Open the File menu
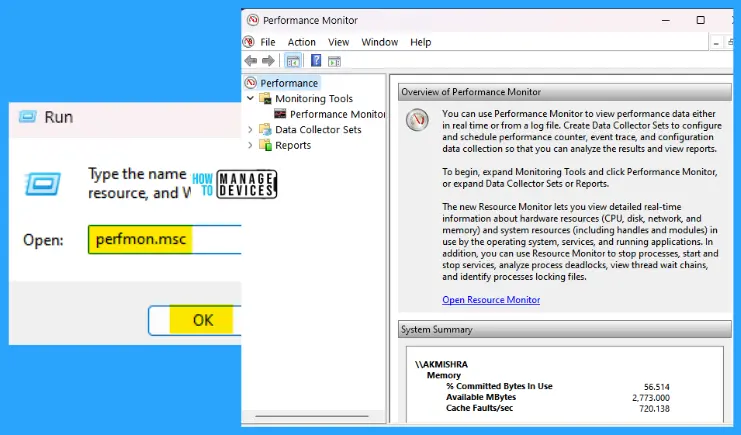Screen dimensions: 741x435 click(267, 42)
